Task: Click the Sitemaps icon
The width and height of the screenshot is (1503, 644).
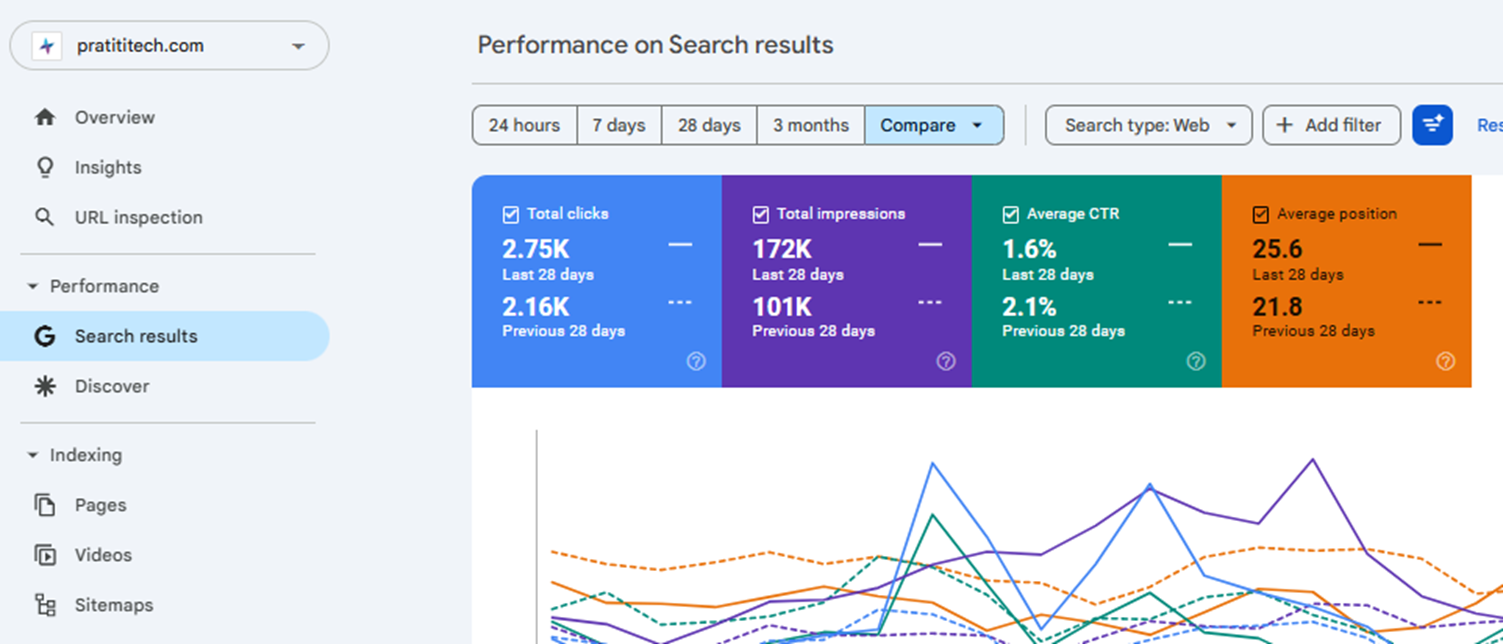Action: [x=45, y=605]
